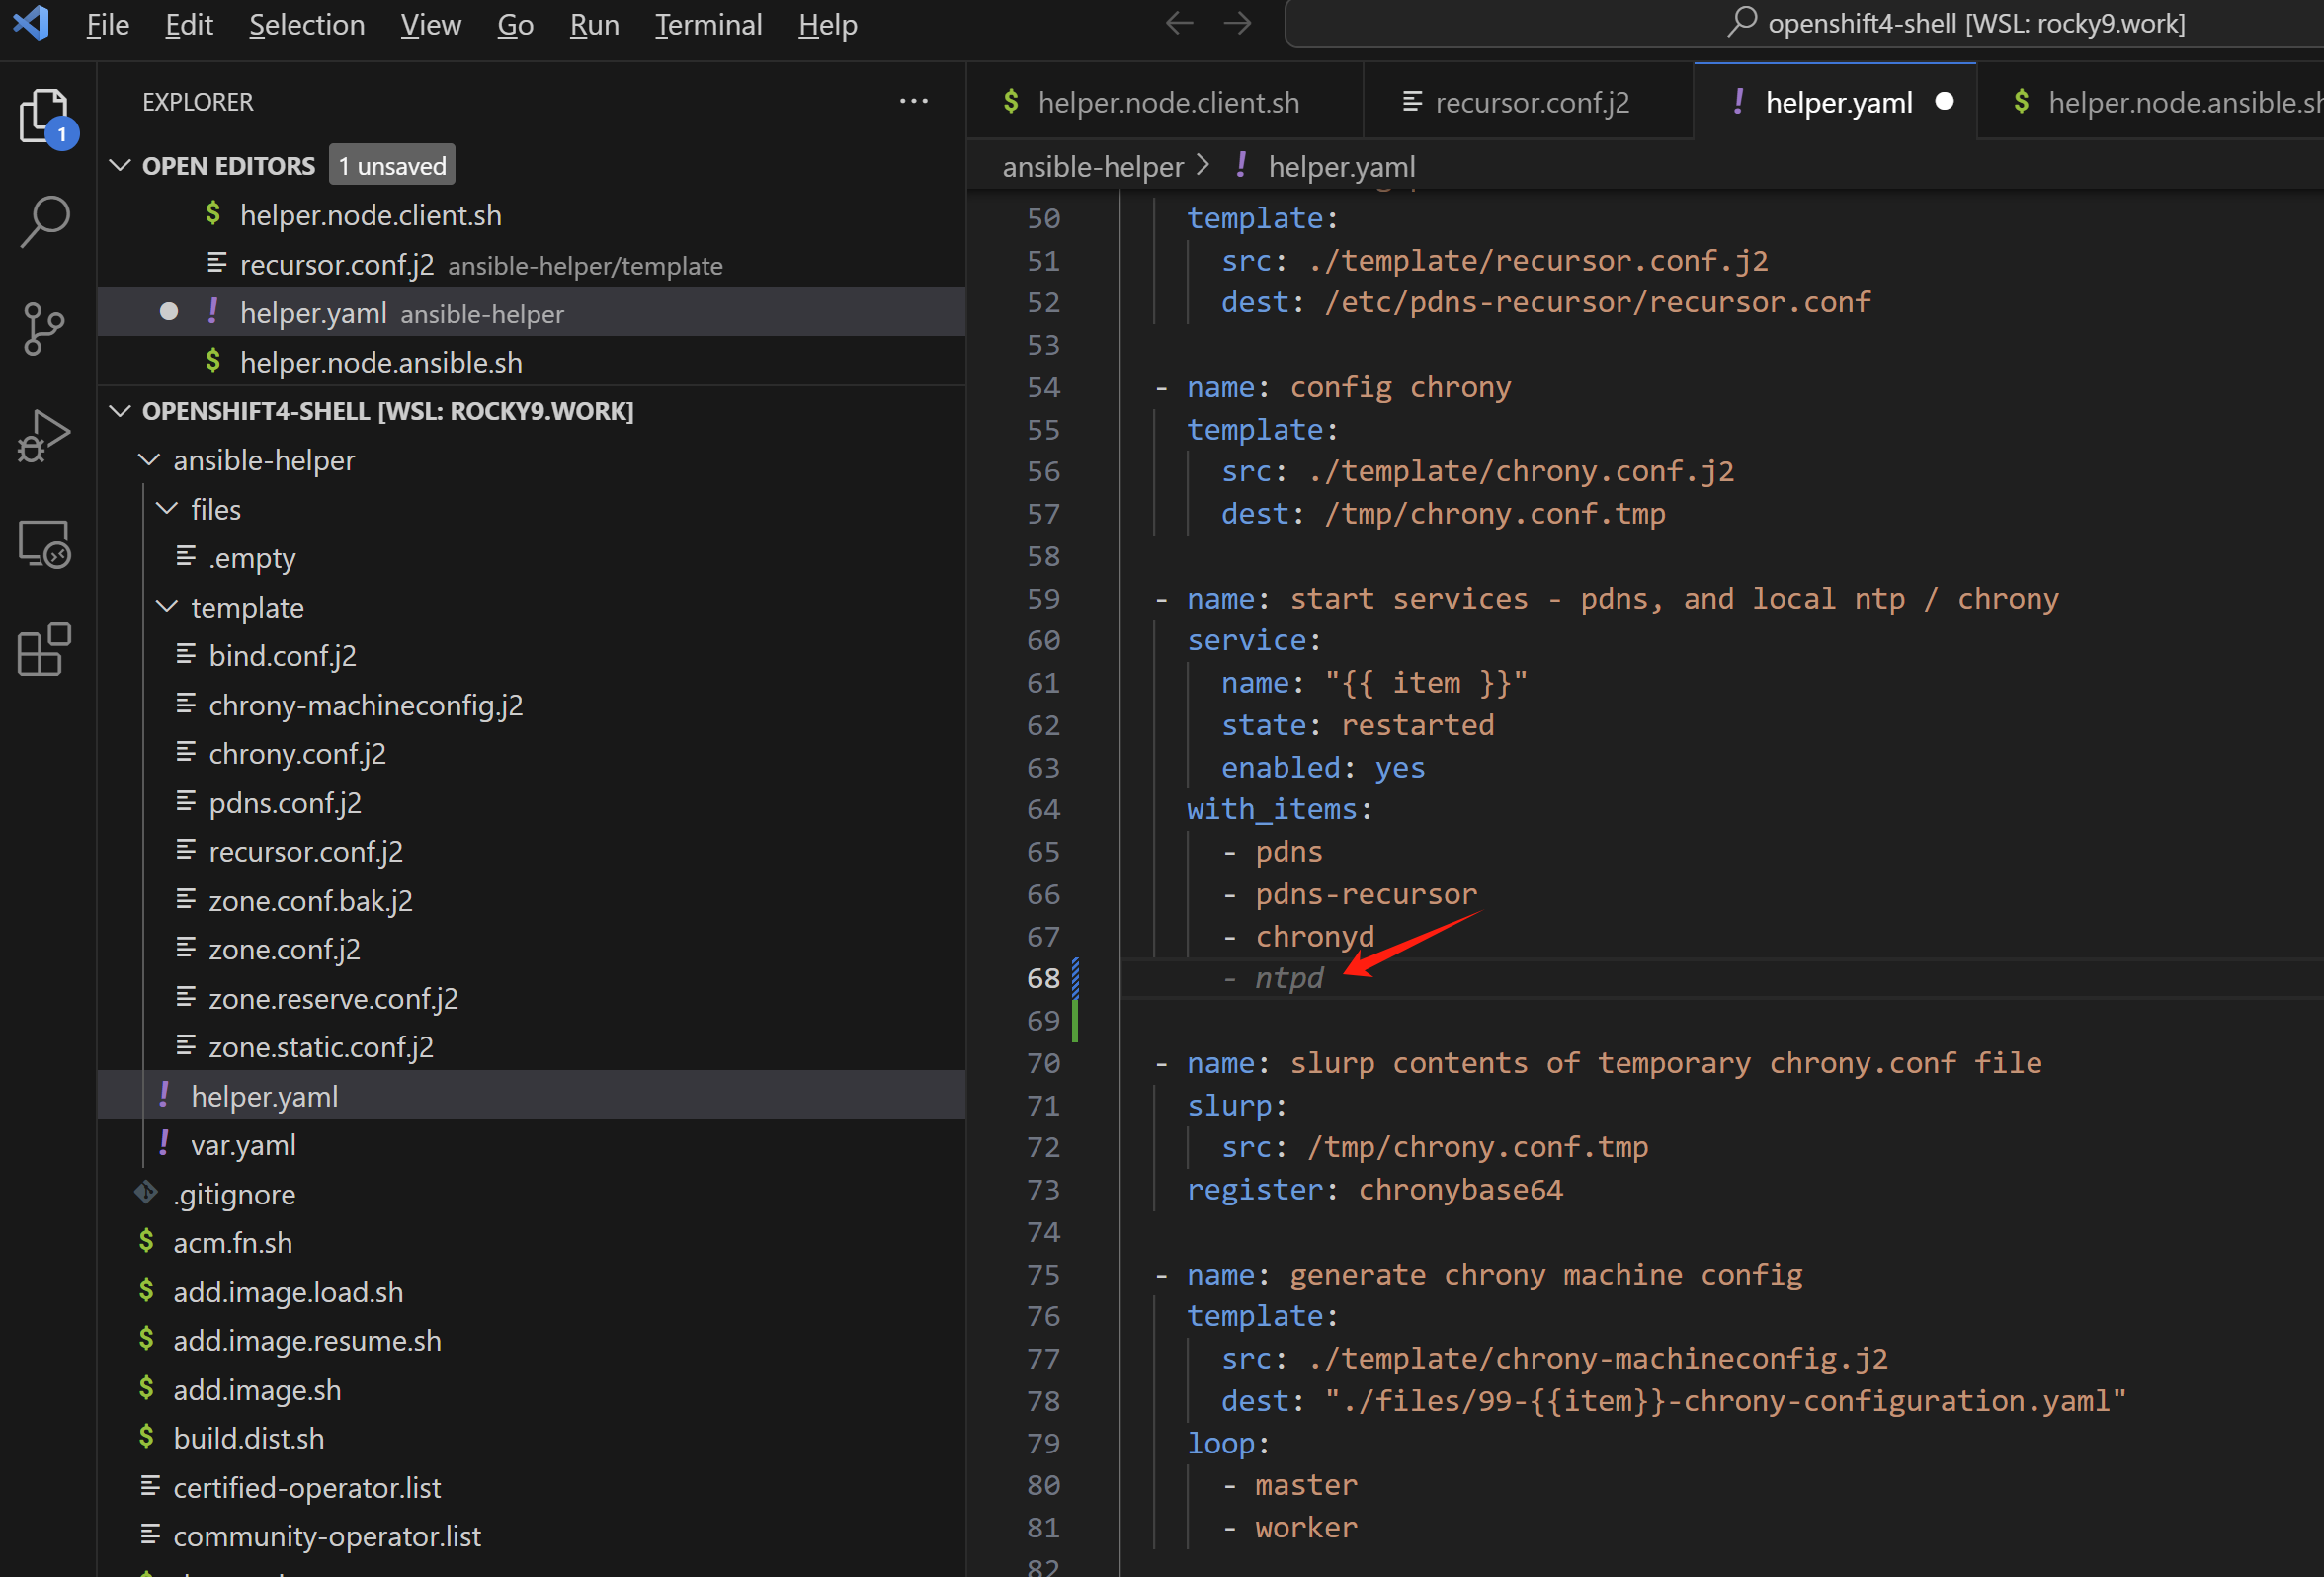Screen dimensions: 2324x1577
Task: Open Explorer's more actions ellipsis menu
Action: coord(913,101)
